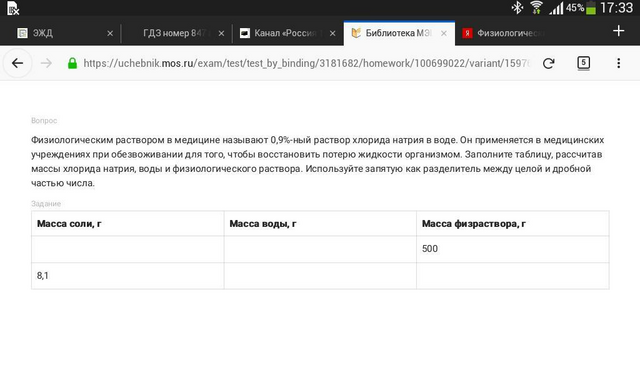Close the ЭЖД tab
This screenshot has width=640, height=375.
tap(110, 33)
